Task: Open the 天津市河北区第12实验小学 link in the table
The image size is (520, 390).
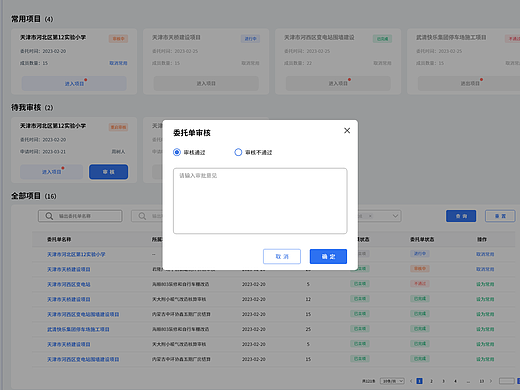Action: point(76,254)
